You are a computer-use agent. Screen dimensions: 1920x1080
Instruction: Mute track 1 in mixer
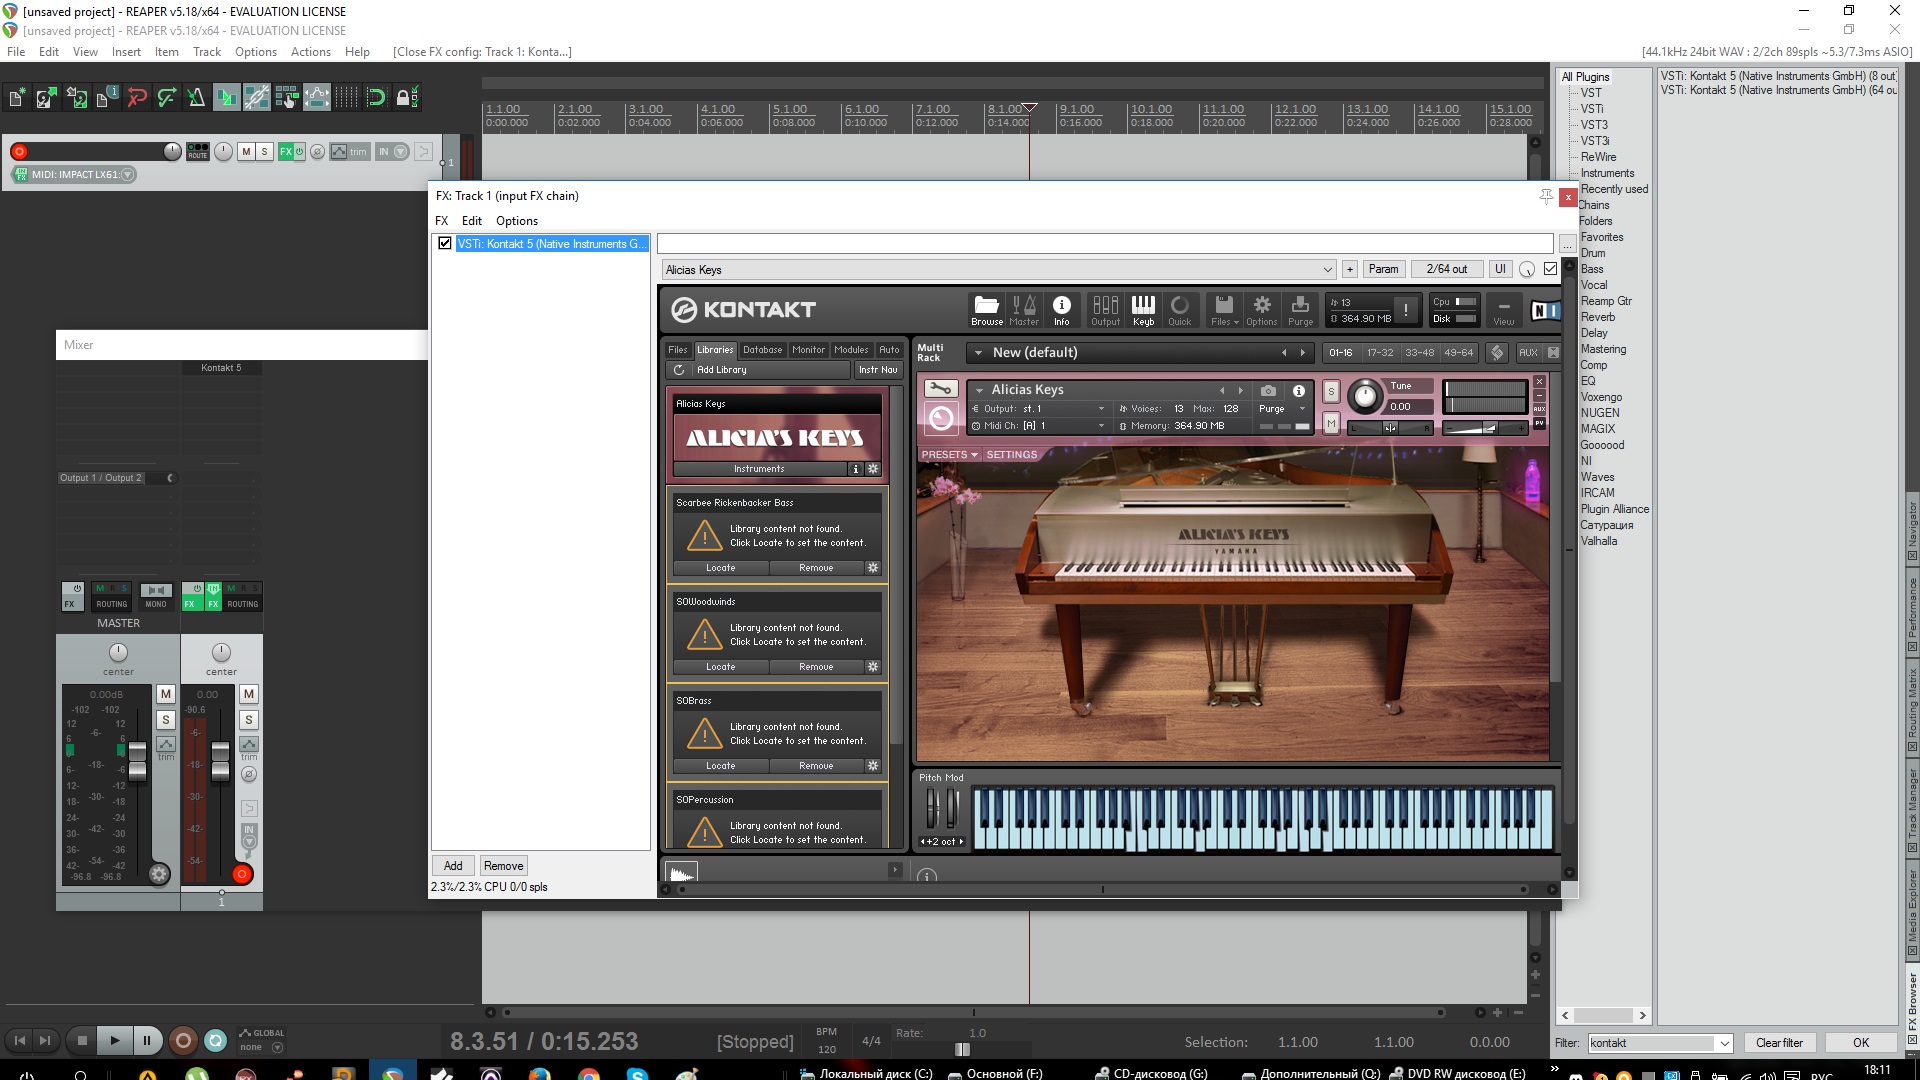click(249, 693)
